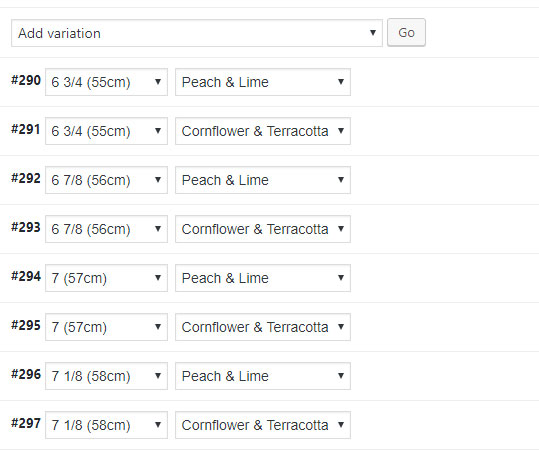Open size dropdown for variation #292

click(106, 180)
